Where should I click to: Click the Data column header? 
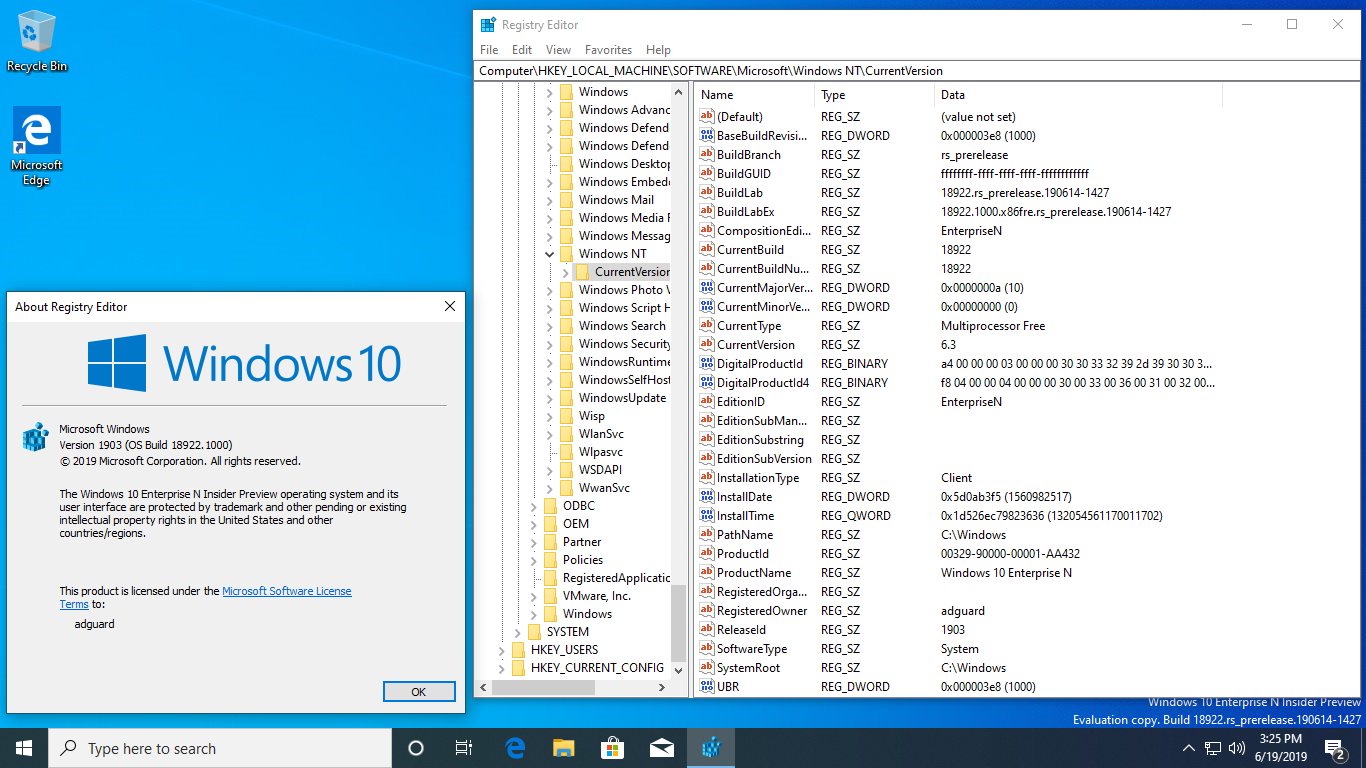pos(1078,95)
